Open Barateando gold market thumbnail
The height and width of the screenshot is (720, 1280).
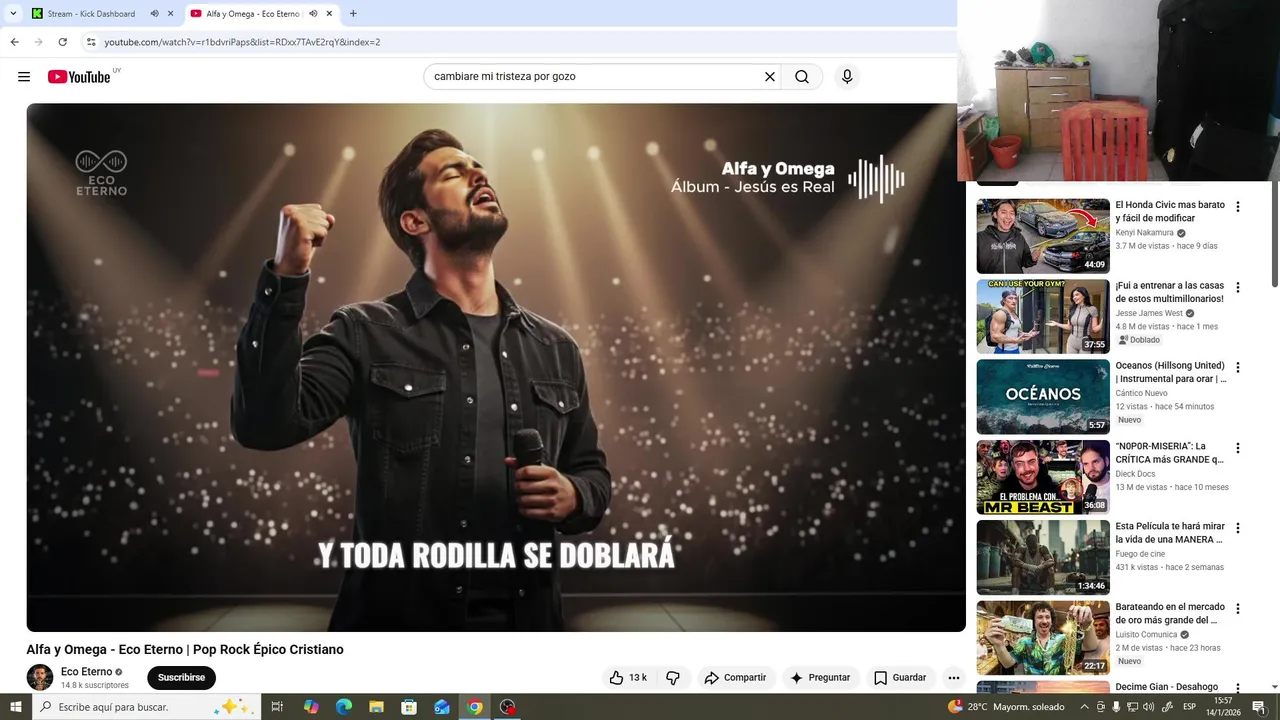tap(1043, 638)
